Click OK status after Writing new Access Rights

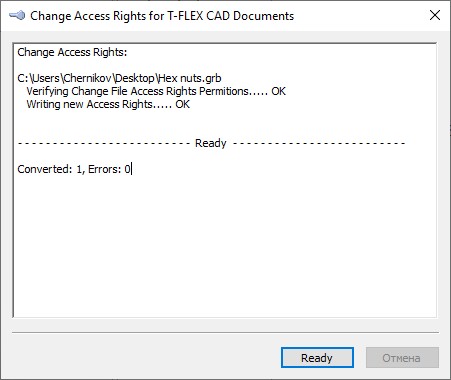[183, 104]
